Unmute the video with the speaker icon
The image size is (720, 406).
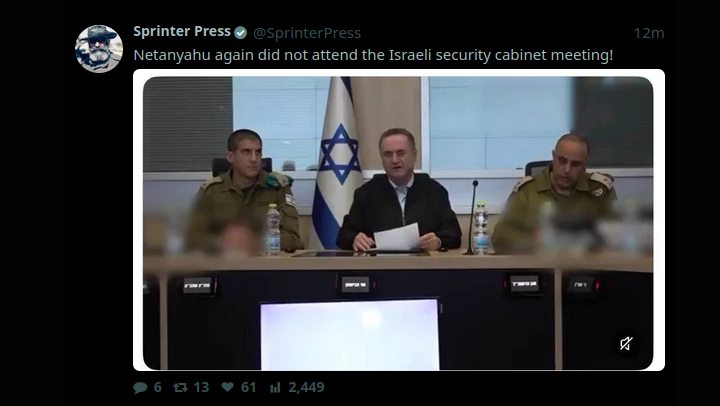pyautogui.click(x=626, y=344)
